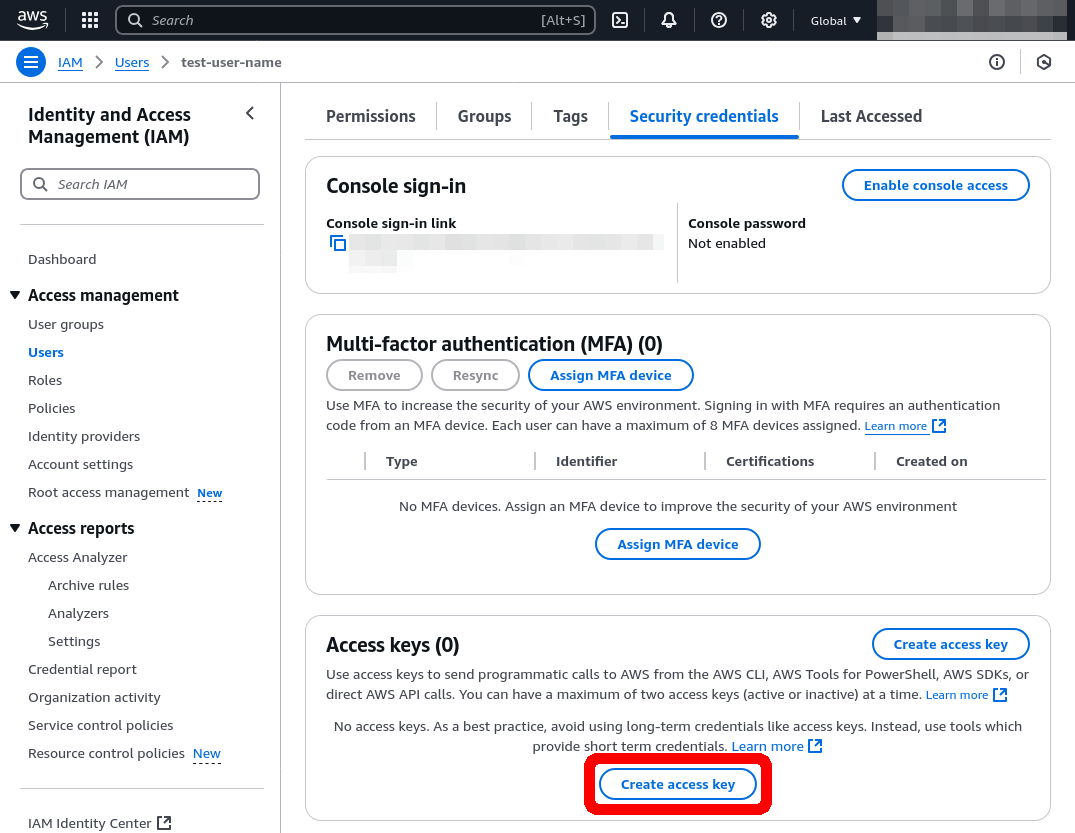
Task: Click the disabled Resync button
Action: [x=475, y=375]
